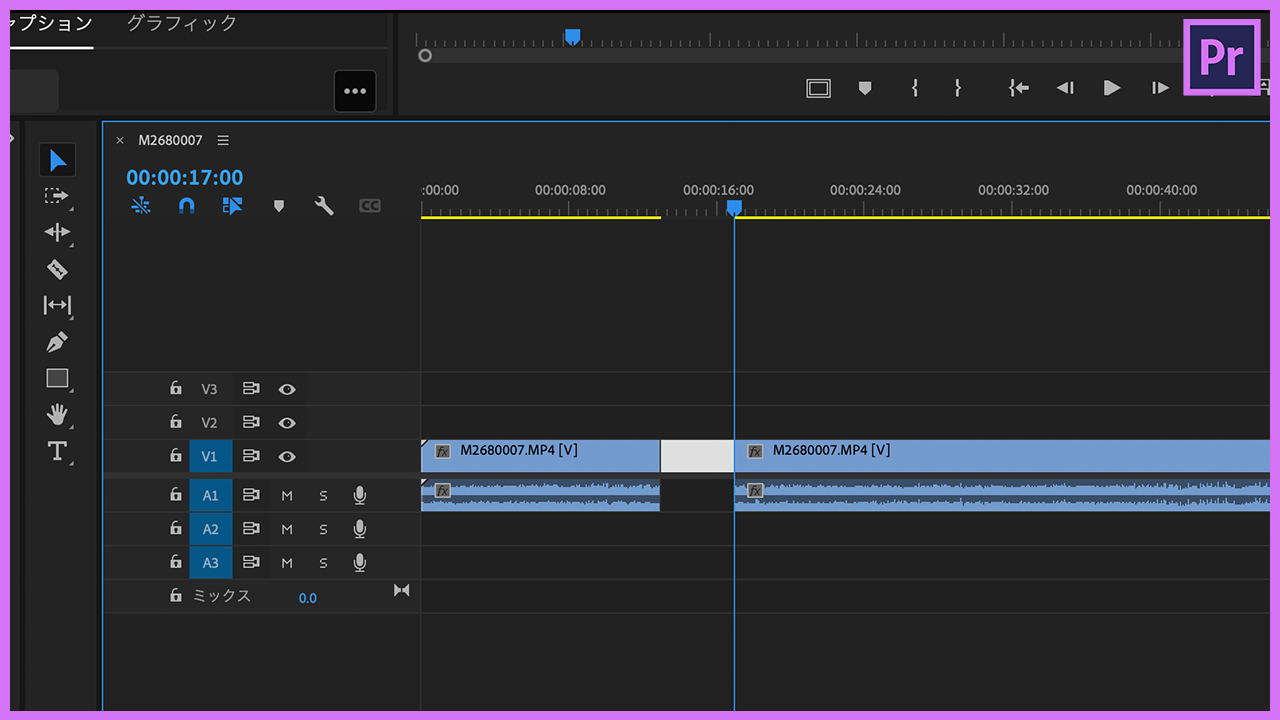Select the Pen tool
Screen dimensions: 1280x720
coord(57,342)
